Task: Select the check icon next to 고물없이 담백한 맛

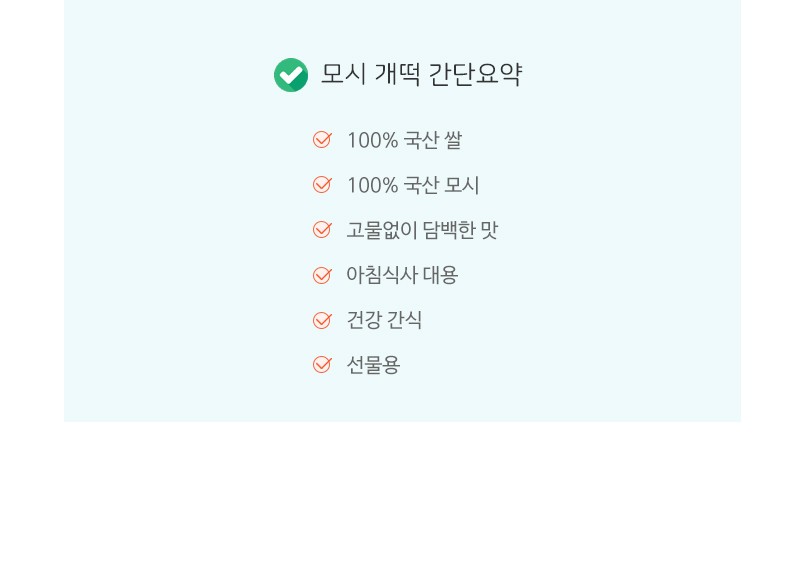Action: pyautogui.click(x=322, y=230)
